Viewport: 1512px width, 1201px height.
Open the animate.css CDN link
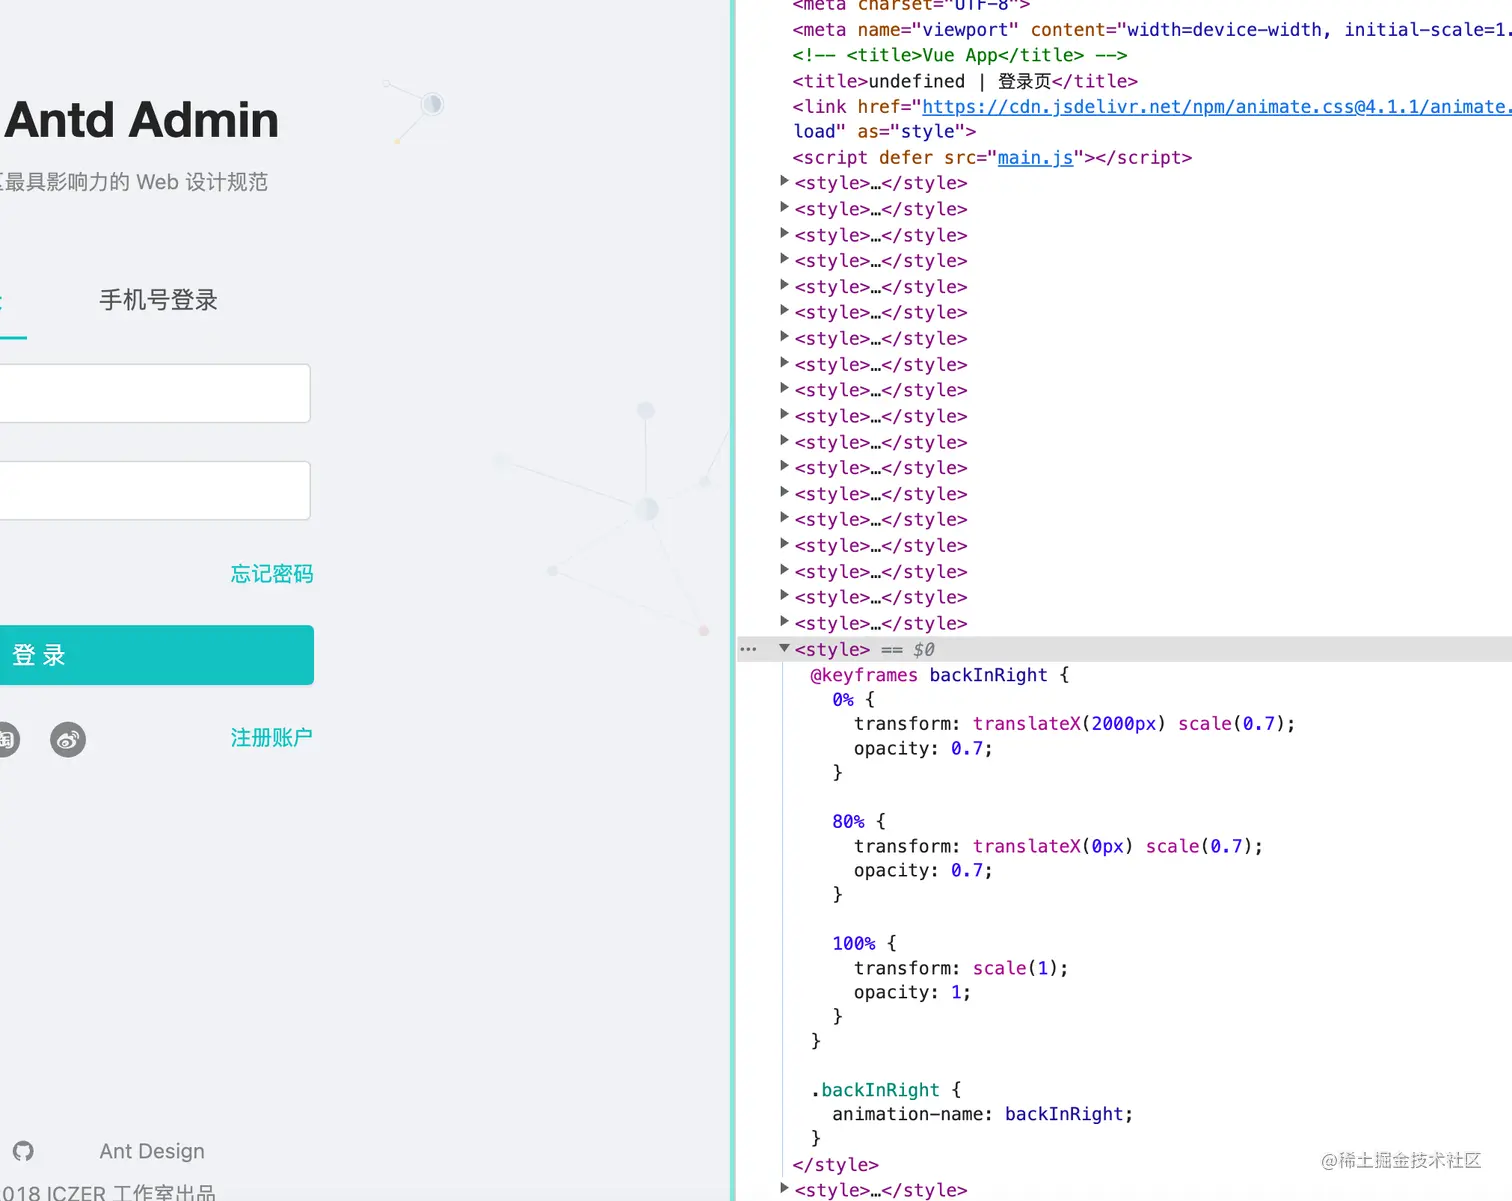pyautogui.click(x=1216, y=106)
